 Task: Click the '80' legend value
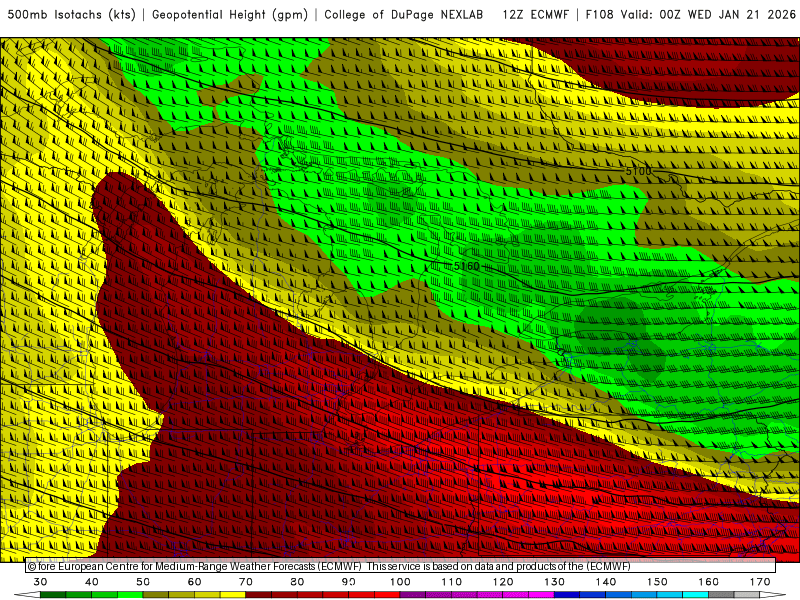coord(297,582)
